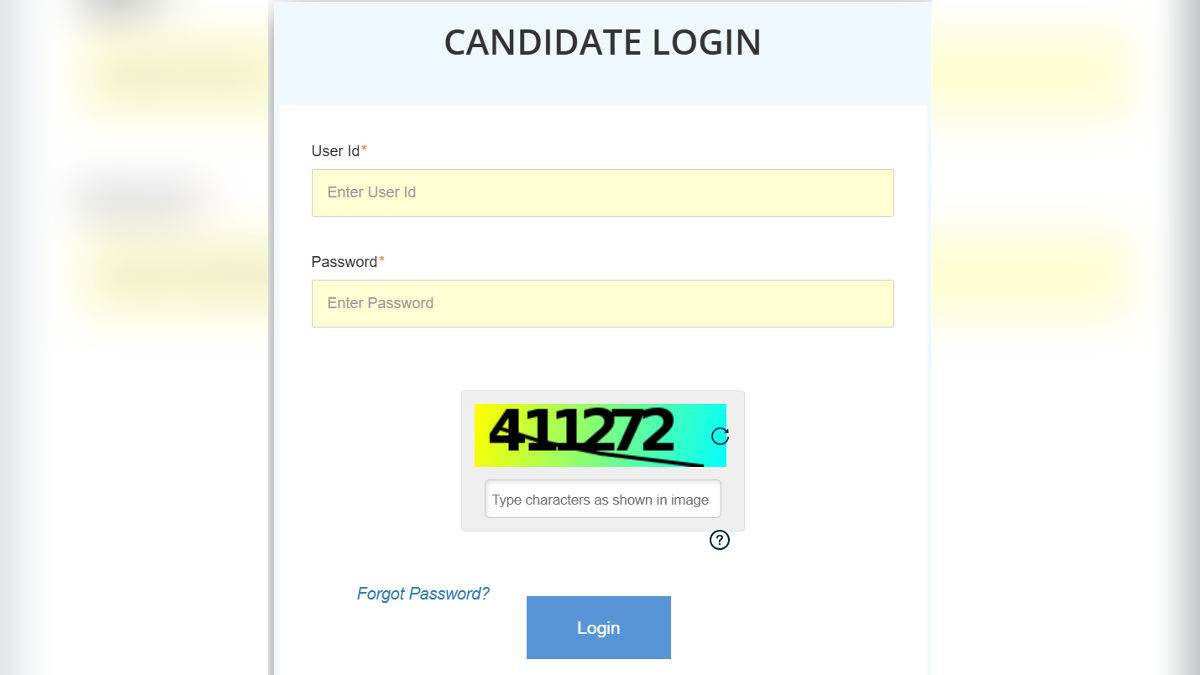Open captcha help via the question mark icon

(719, 540)
